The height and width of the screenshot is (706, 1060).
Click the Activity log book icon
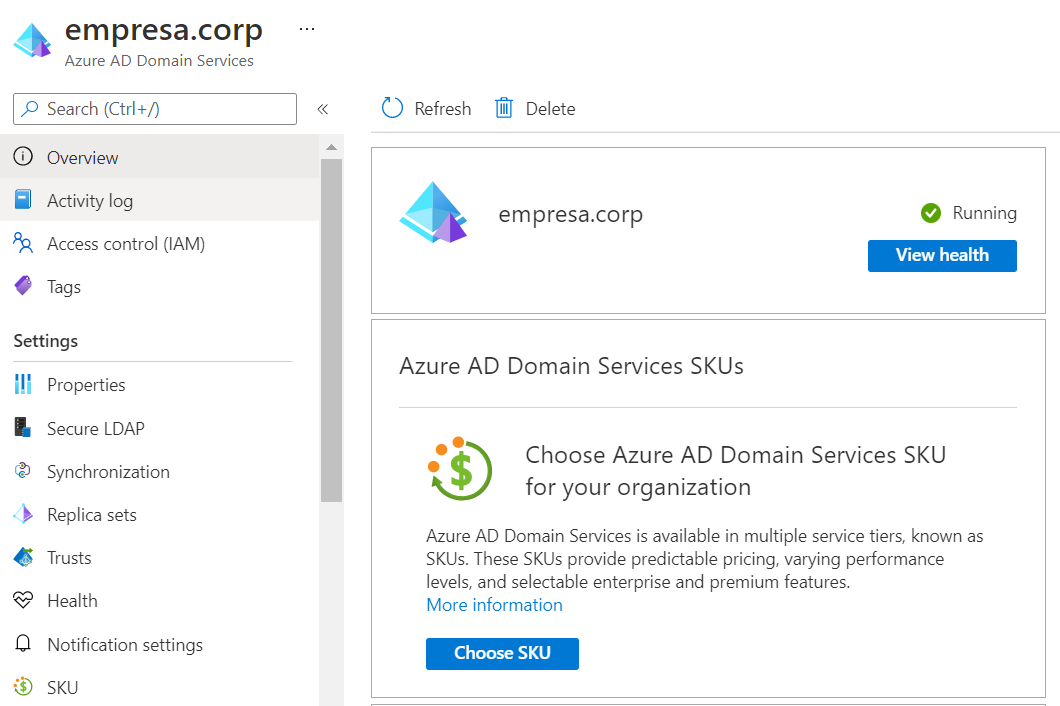pyautogui.click(x=23, y=199)
